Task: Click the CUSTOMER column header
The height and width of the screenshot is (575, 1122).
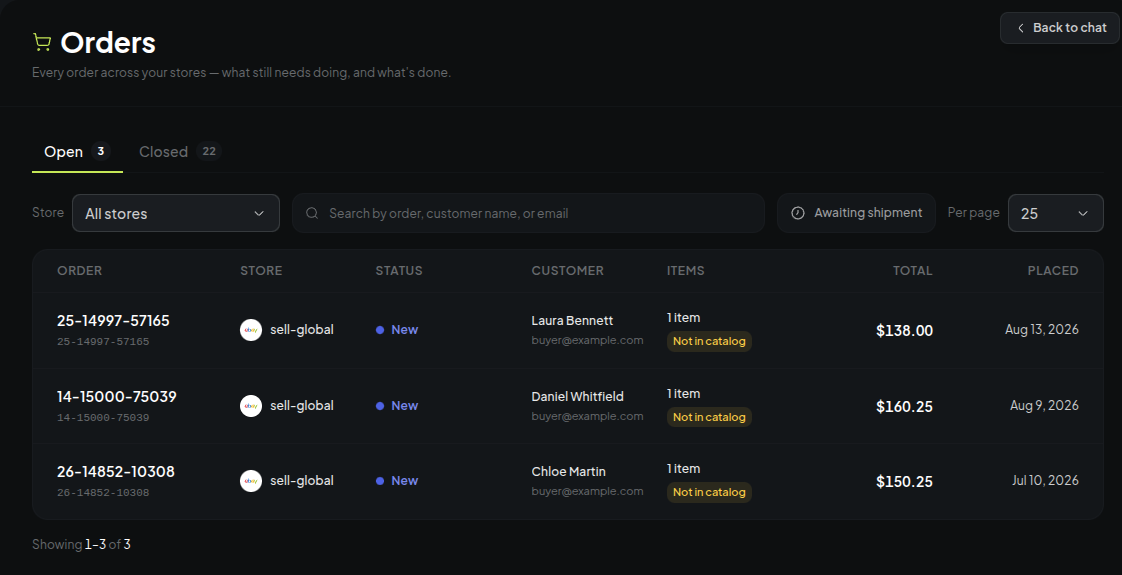Action: pos(567,270)
